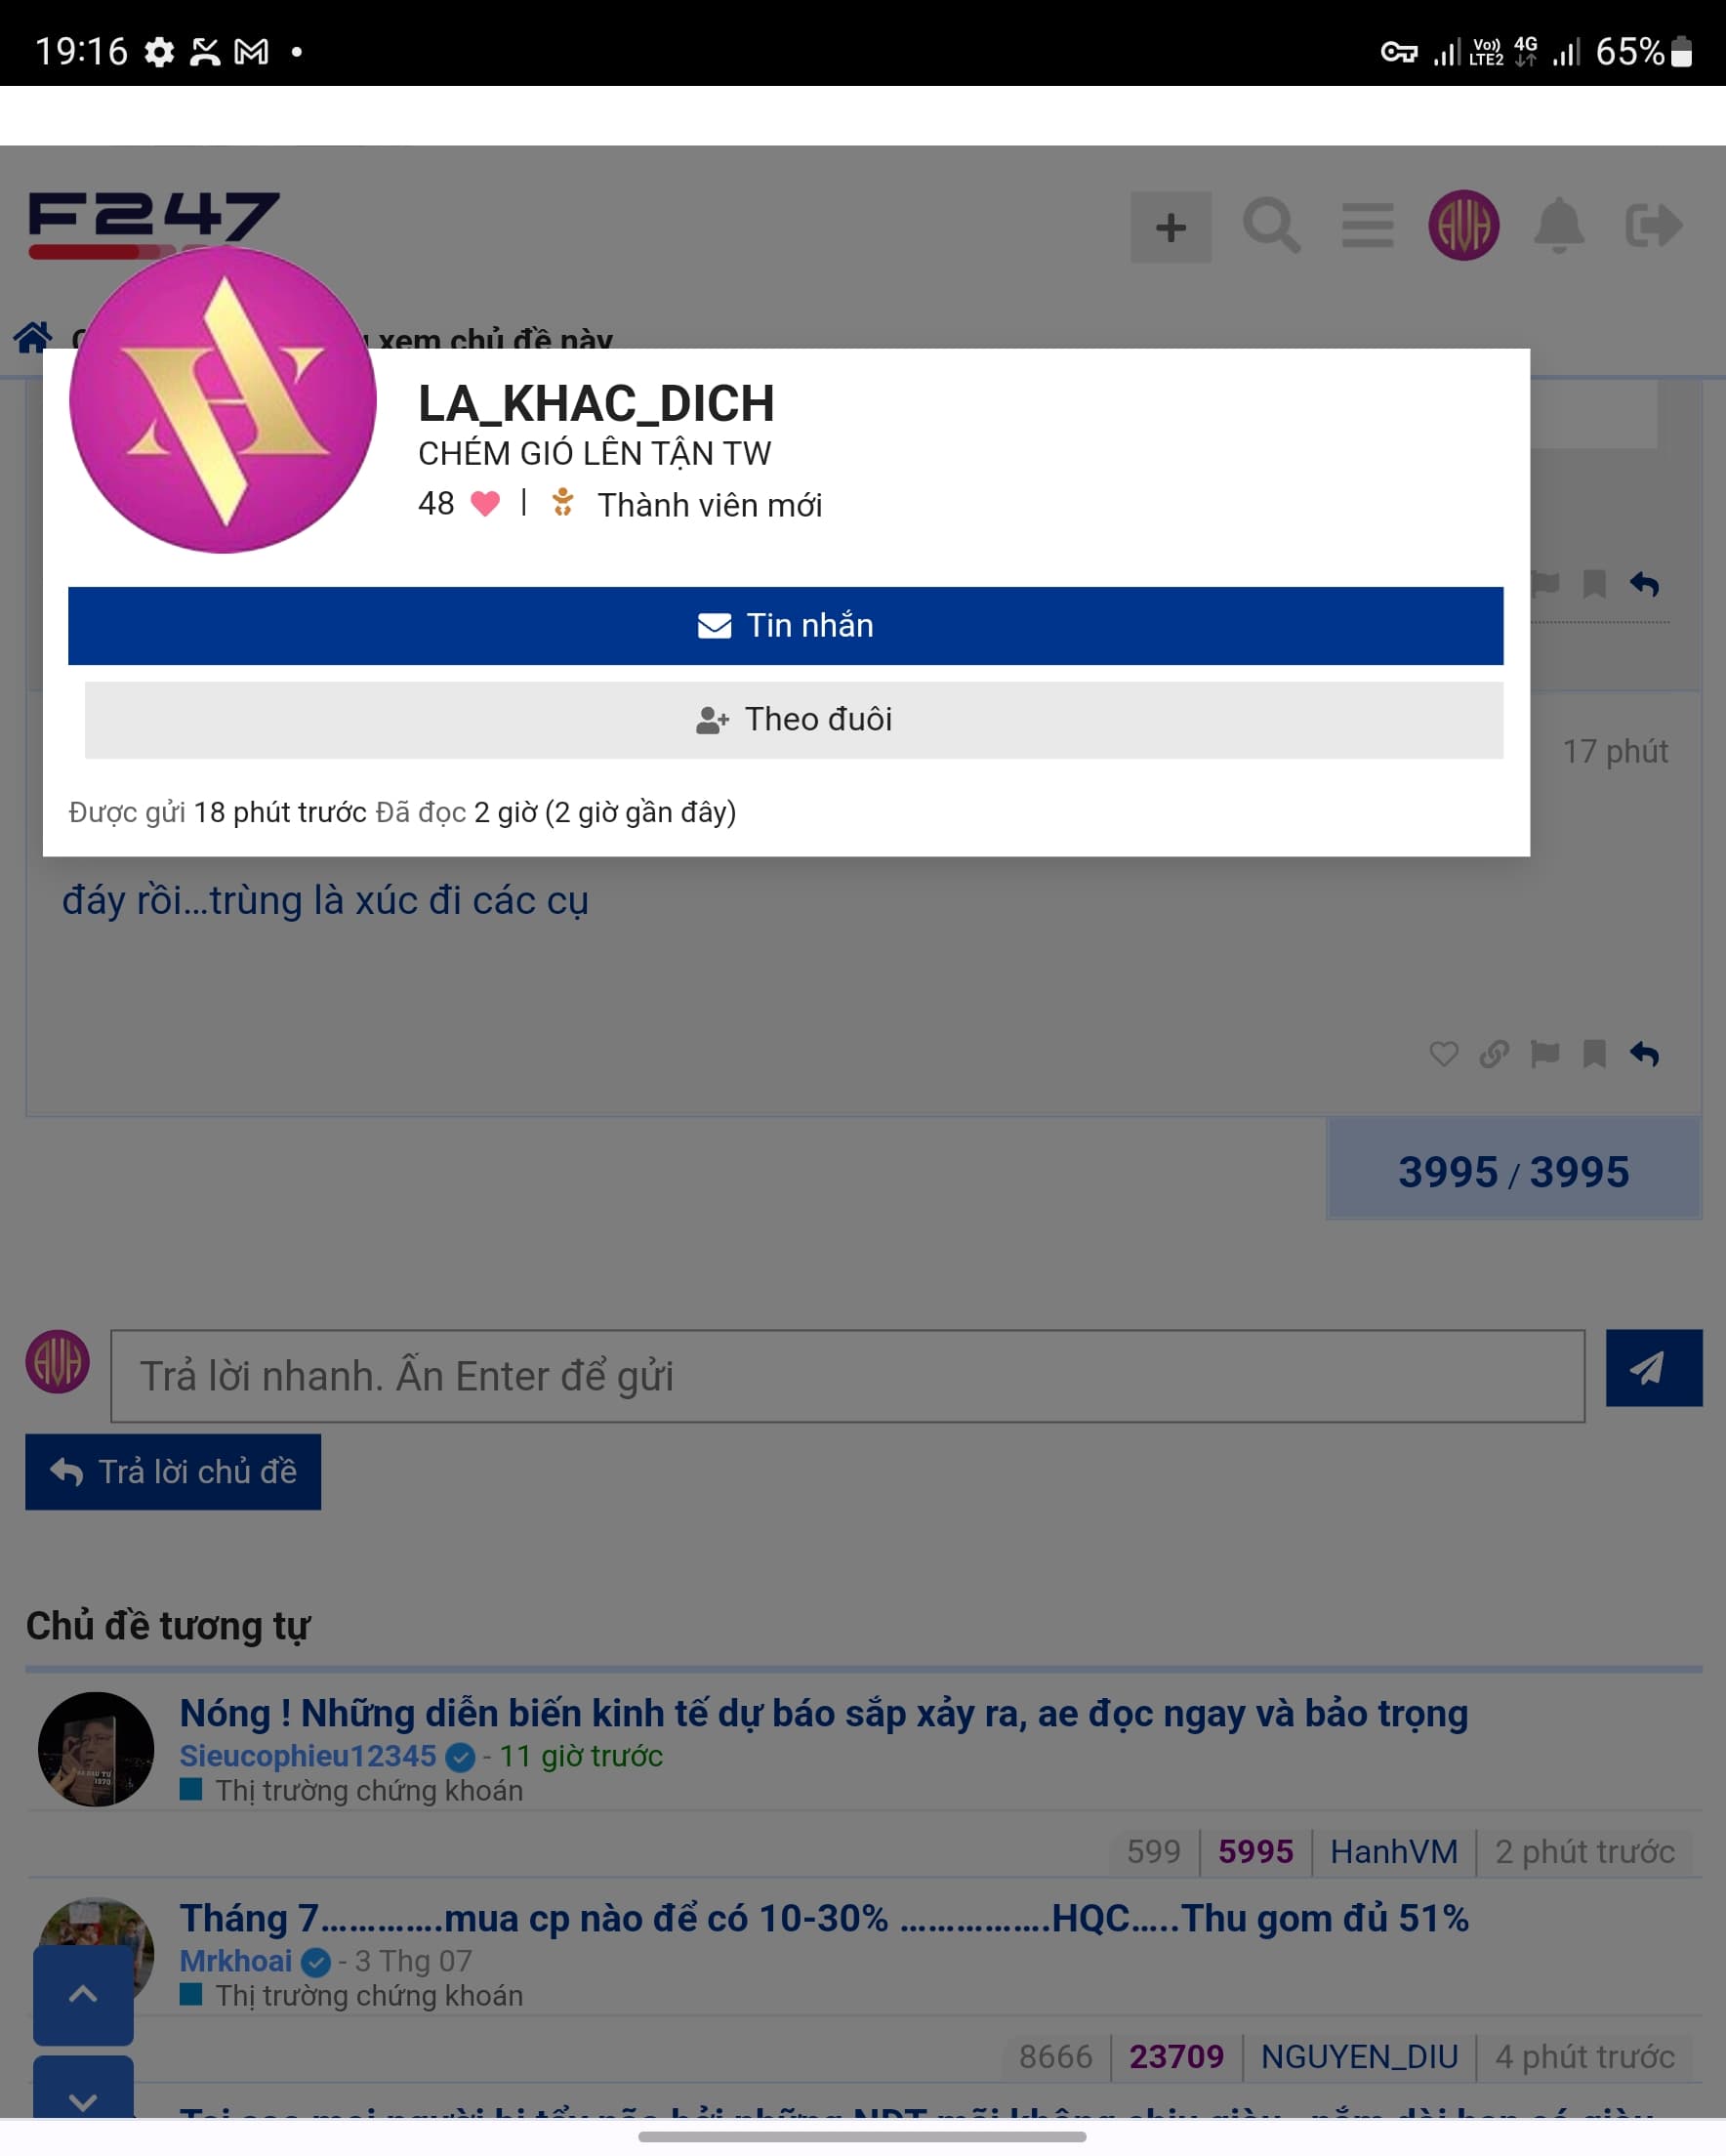Open user avatar in header
This screenshot has width=1726, height=2156.
pos(1464,226)
